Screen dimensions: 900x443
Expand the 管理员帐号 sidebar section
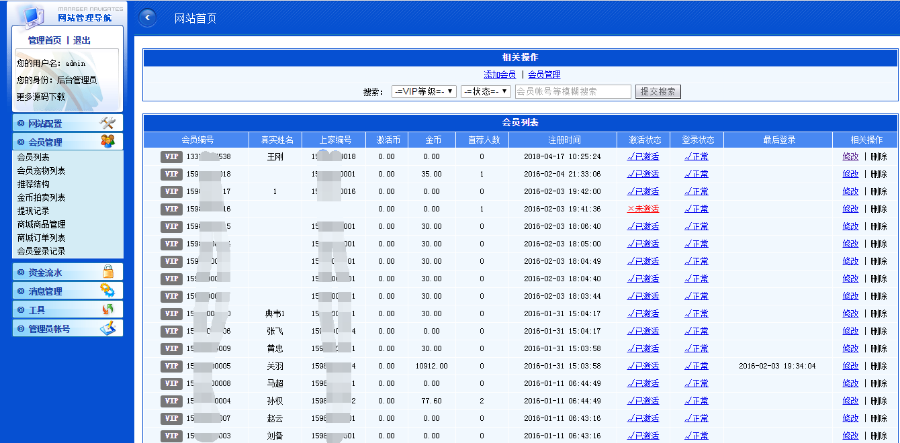(x=68, y=329)
